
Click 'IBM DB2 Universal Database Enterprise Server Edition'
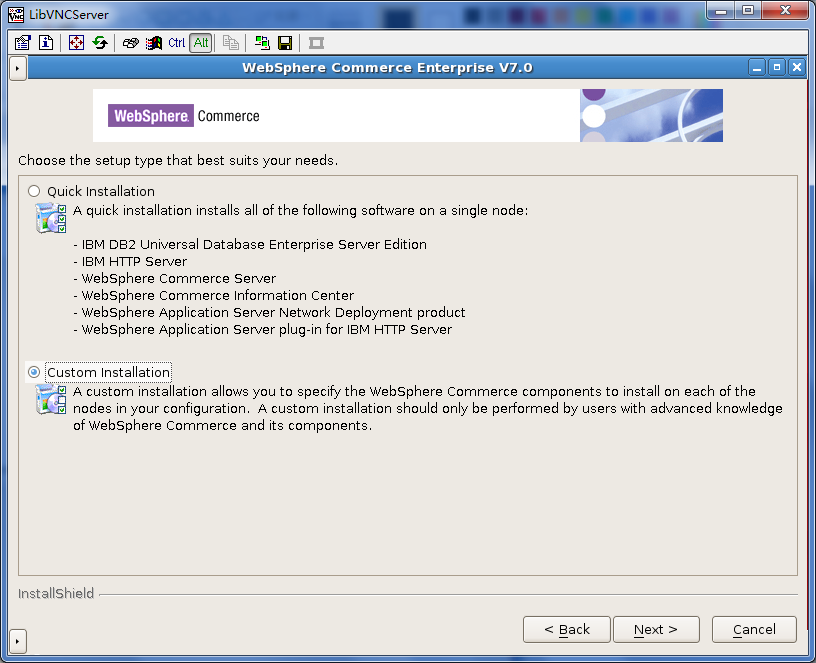click(254, 245)
